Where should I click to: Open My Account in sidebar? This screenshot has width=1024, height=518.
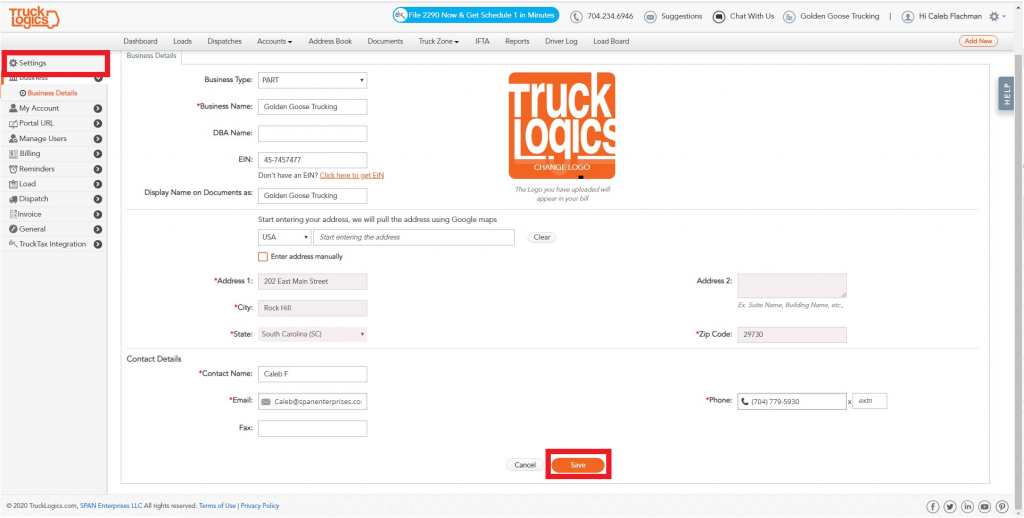39,108
